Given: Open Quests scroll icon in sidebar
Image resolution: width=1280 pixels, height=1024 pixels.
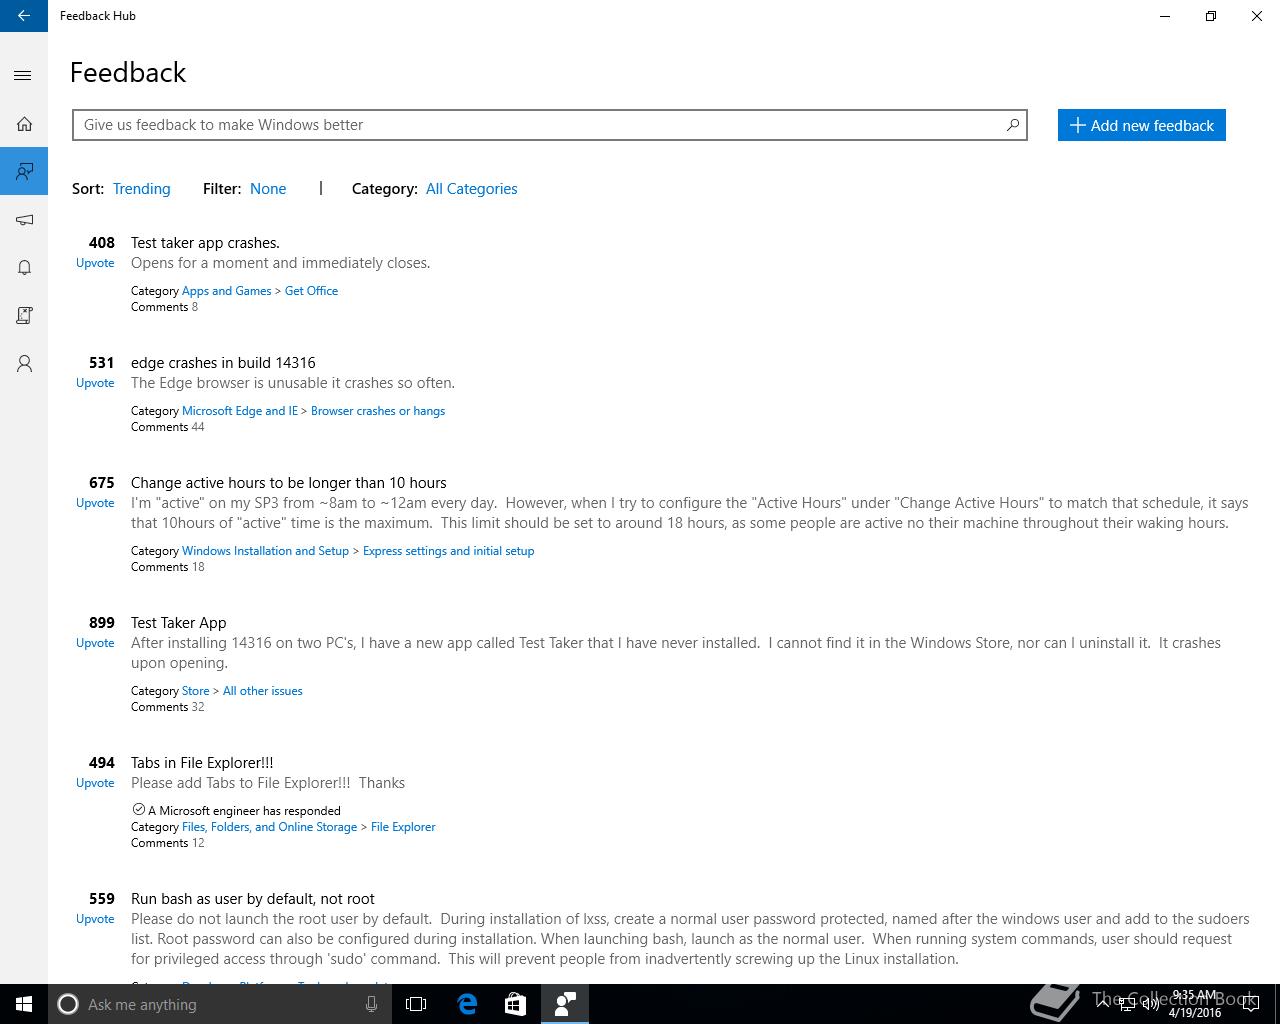Looking at the screenshot, I should coord(24,316).
